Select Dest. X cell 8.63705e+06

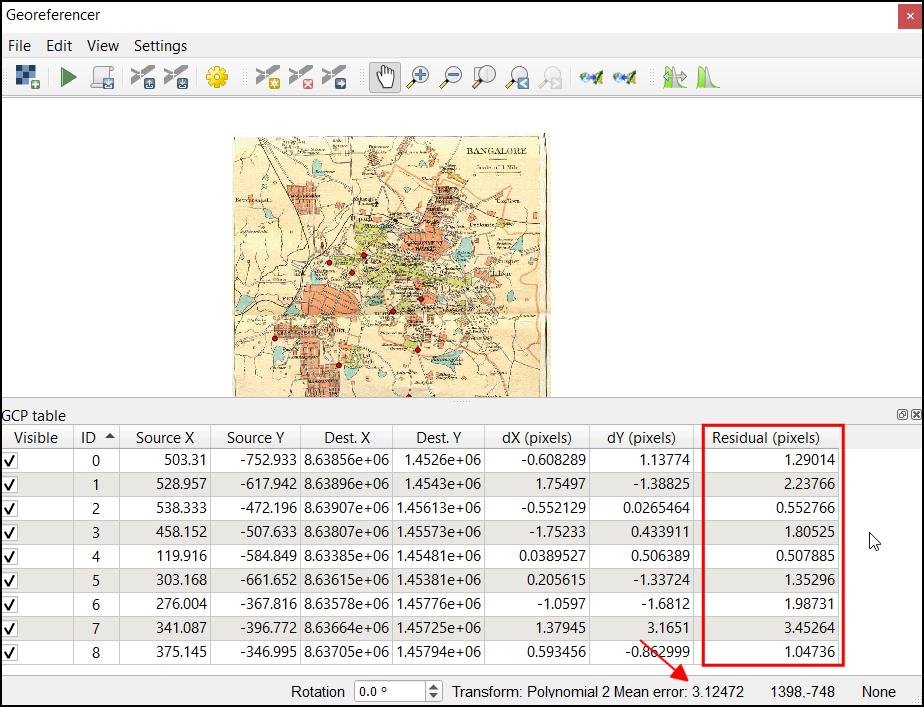pos(346,653)
